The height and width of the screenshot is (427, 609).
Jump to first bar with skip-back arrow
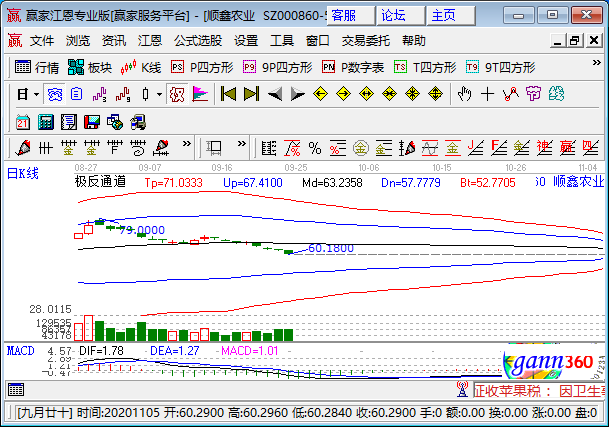click(x=228, y=94)
